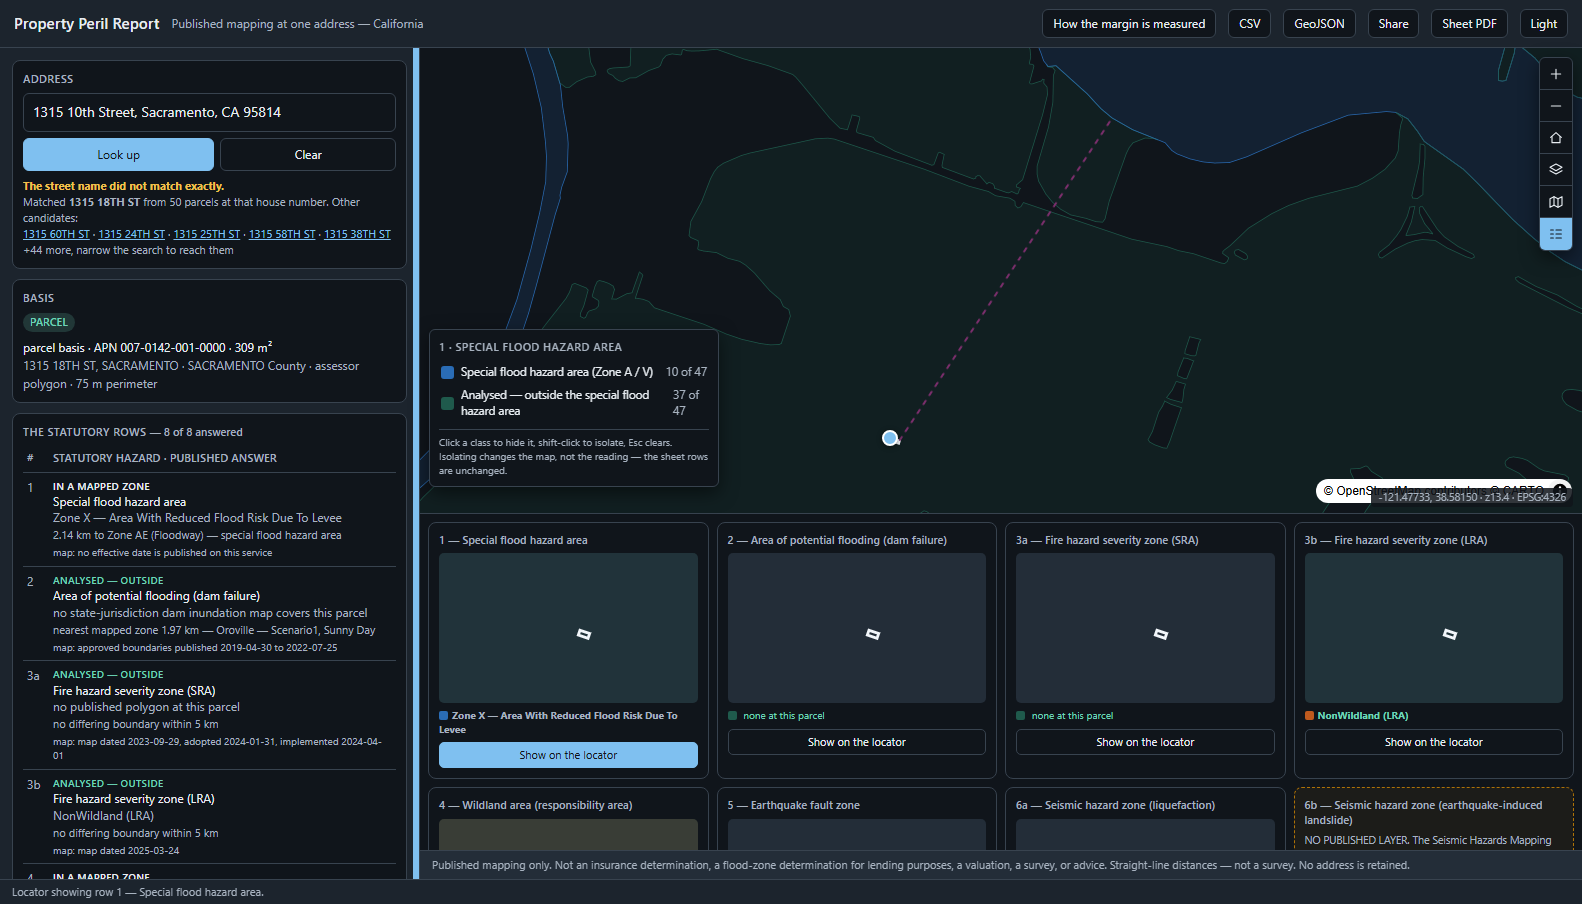
Task: Select candidate 1315 24TH ST
Action: click(131, 234)
